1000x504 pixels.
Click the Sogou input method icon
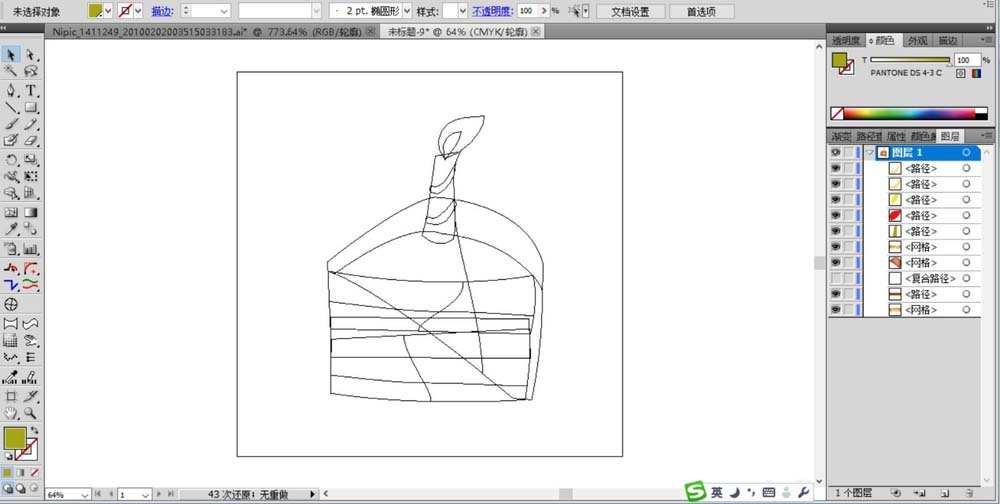click(694, 492)
